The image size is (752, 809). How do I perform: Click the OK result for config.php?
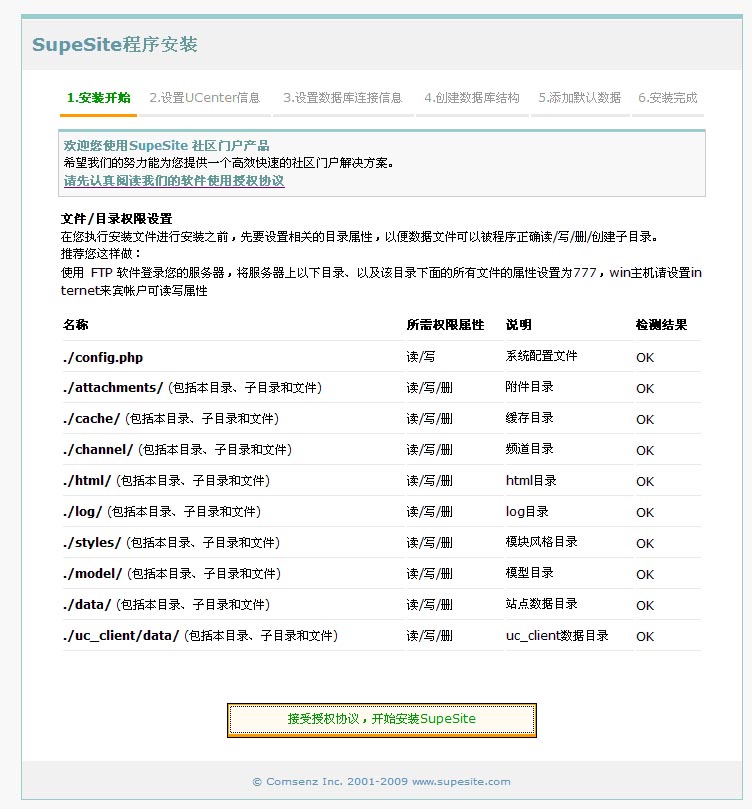pos(645,358)
